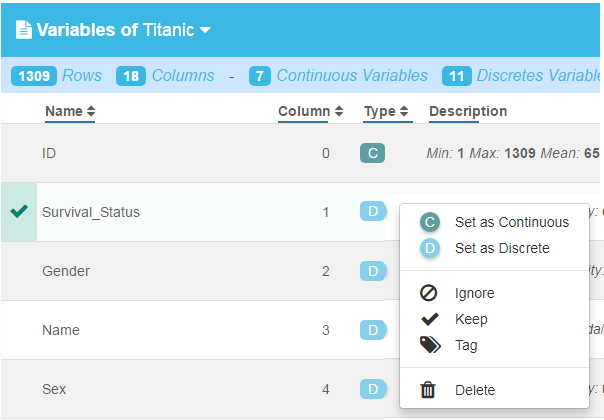
Task: Click the ignore circle-slash icon
Action: point(428,293)
